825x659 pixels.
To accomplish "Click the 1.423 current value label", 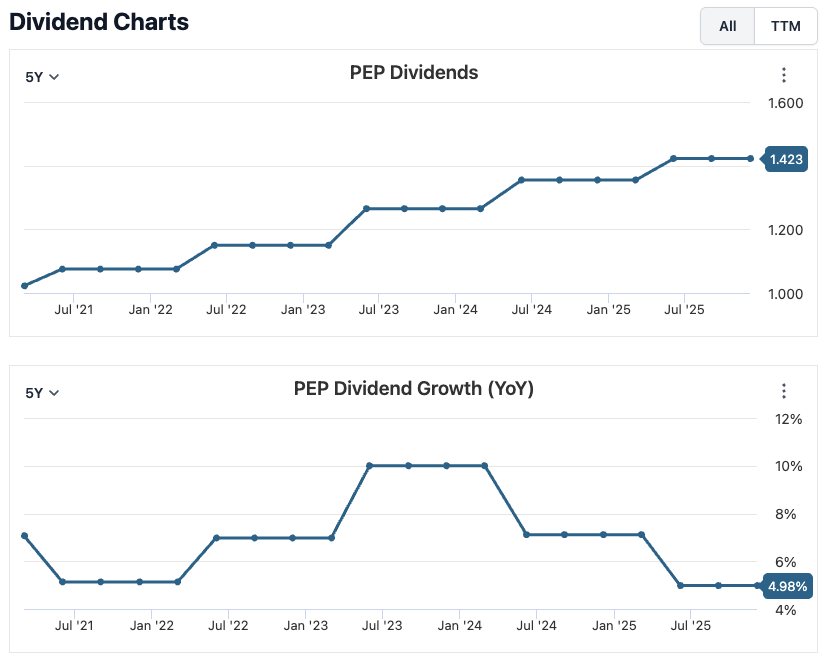I will (785, 159).
